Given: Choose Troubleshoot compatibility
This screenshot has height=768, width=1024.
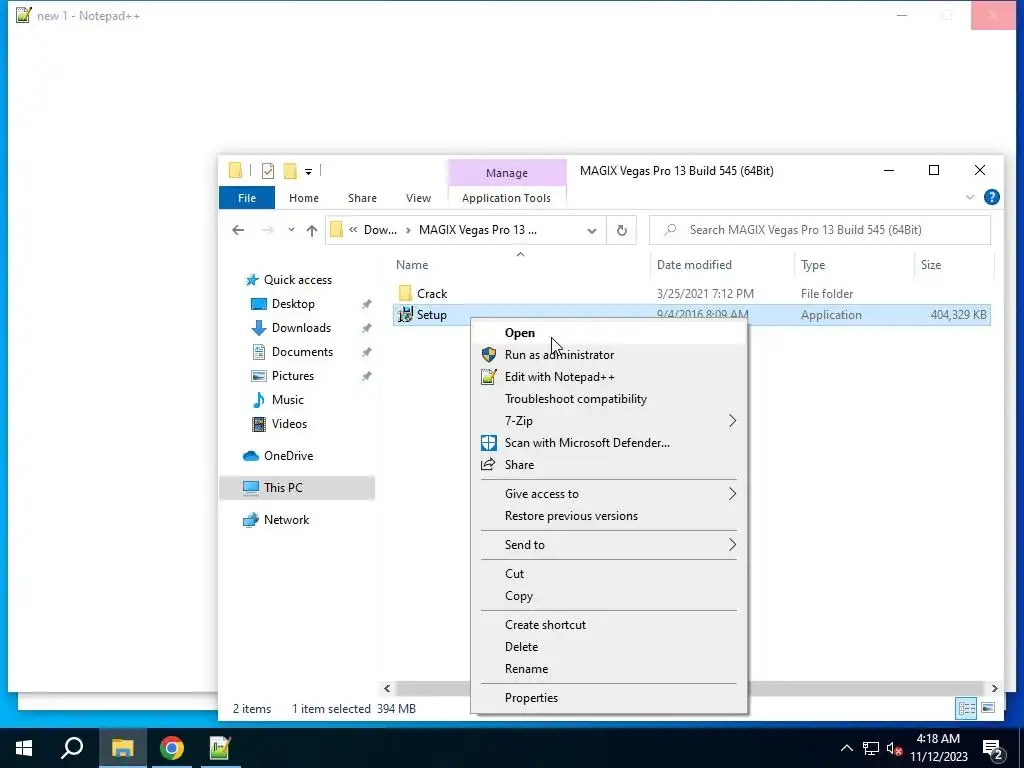Looking at the screenshot, I should pos(609,399).
